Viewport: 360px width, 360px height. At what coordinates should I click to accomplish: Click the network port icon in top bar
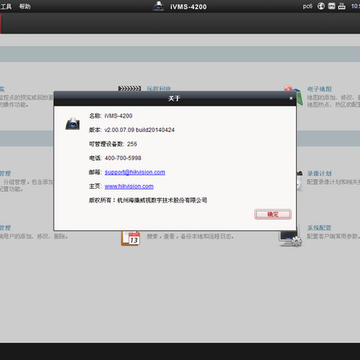coord(342,6)
